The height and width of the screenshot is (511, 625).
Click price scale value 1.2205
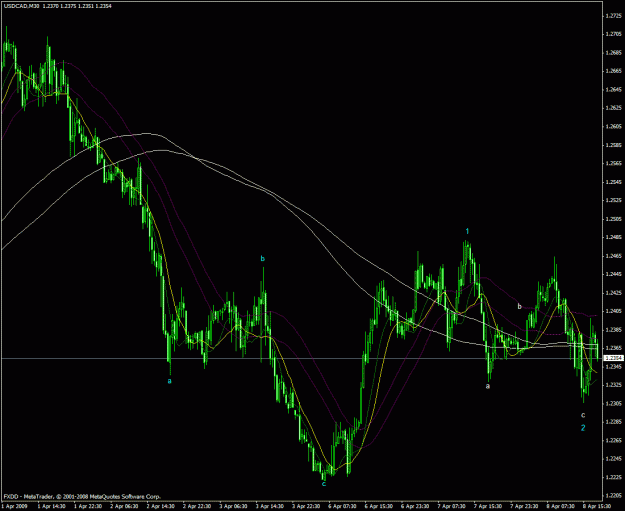611,495
